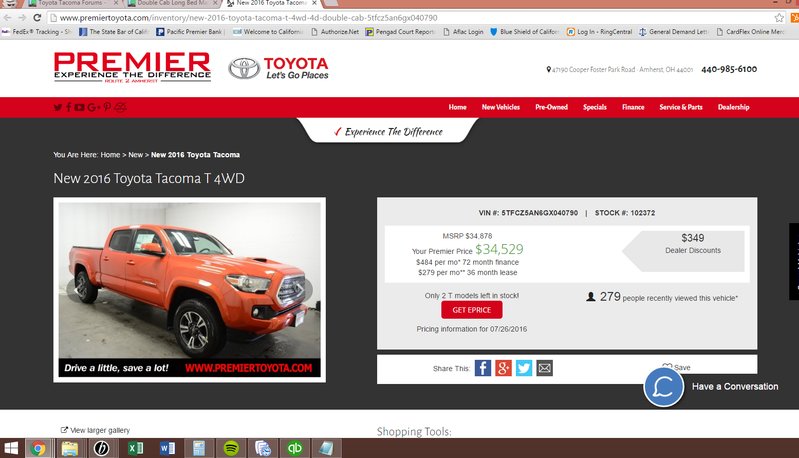
Task: Open the Premier Toyota Twitter icon in red bar
Action: click(x=58, y=107)
